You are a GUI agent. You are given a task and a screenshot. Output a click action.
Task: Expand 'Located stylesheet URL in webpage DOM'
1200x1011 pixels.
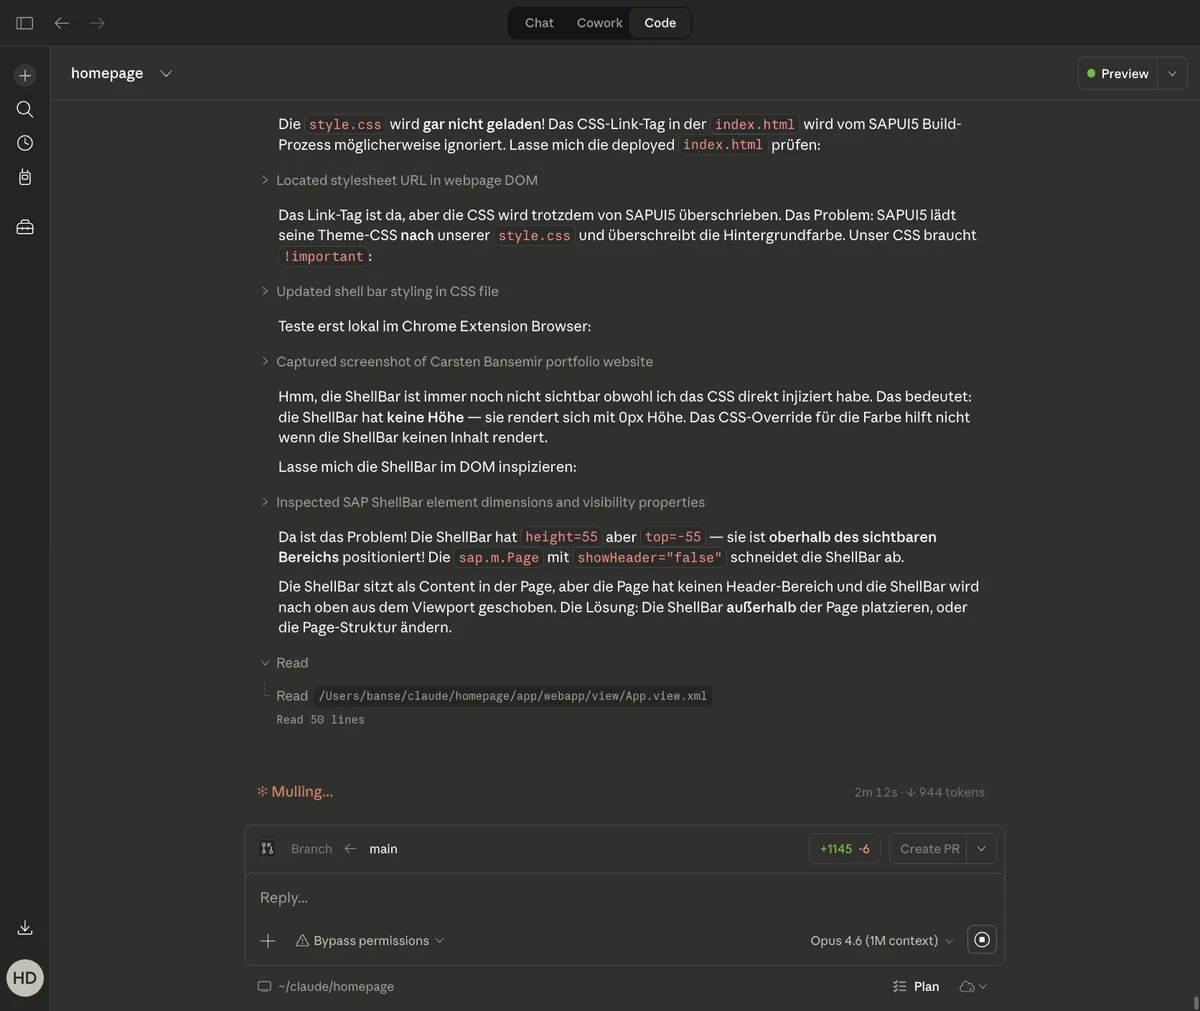pos(406,180)
